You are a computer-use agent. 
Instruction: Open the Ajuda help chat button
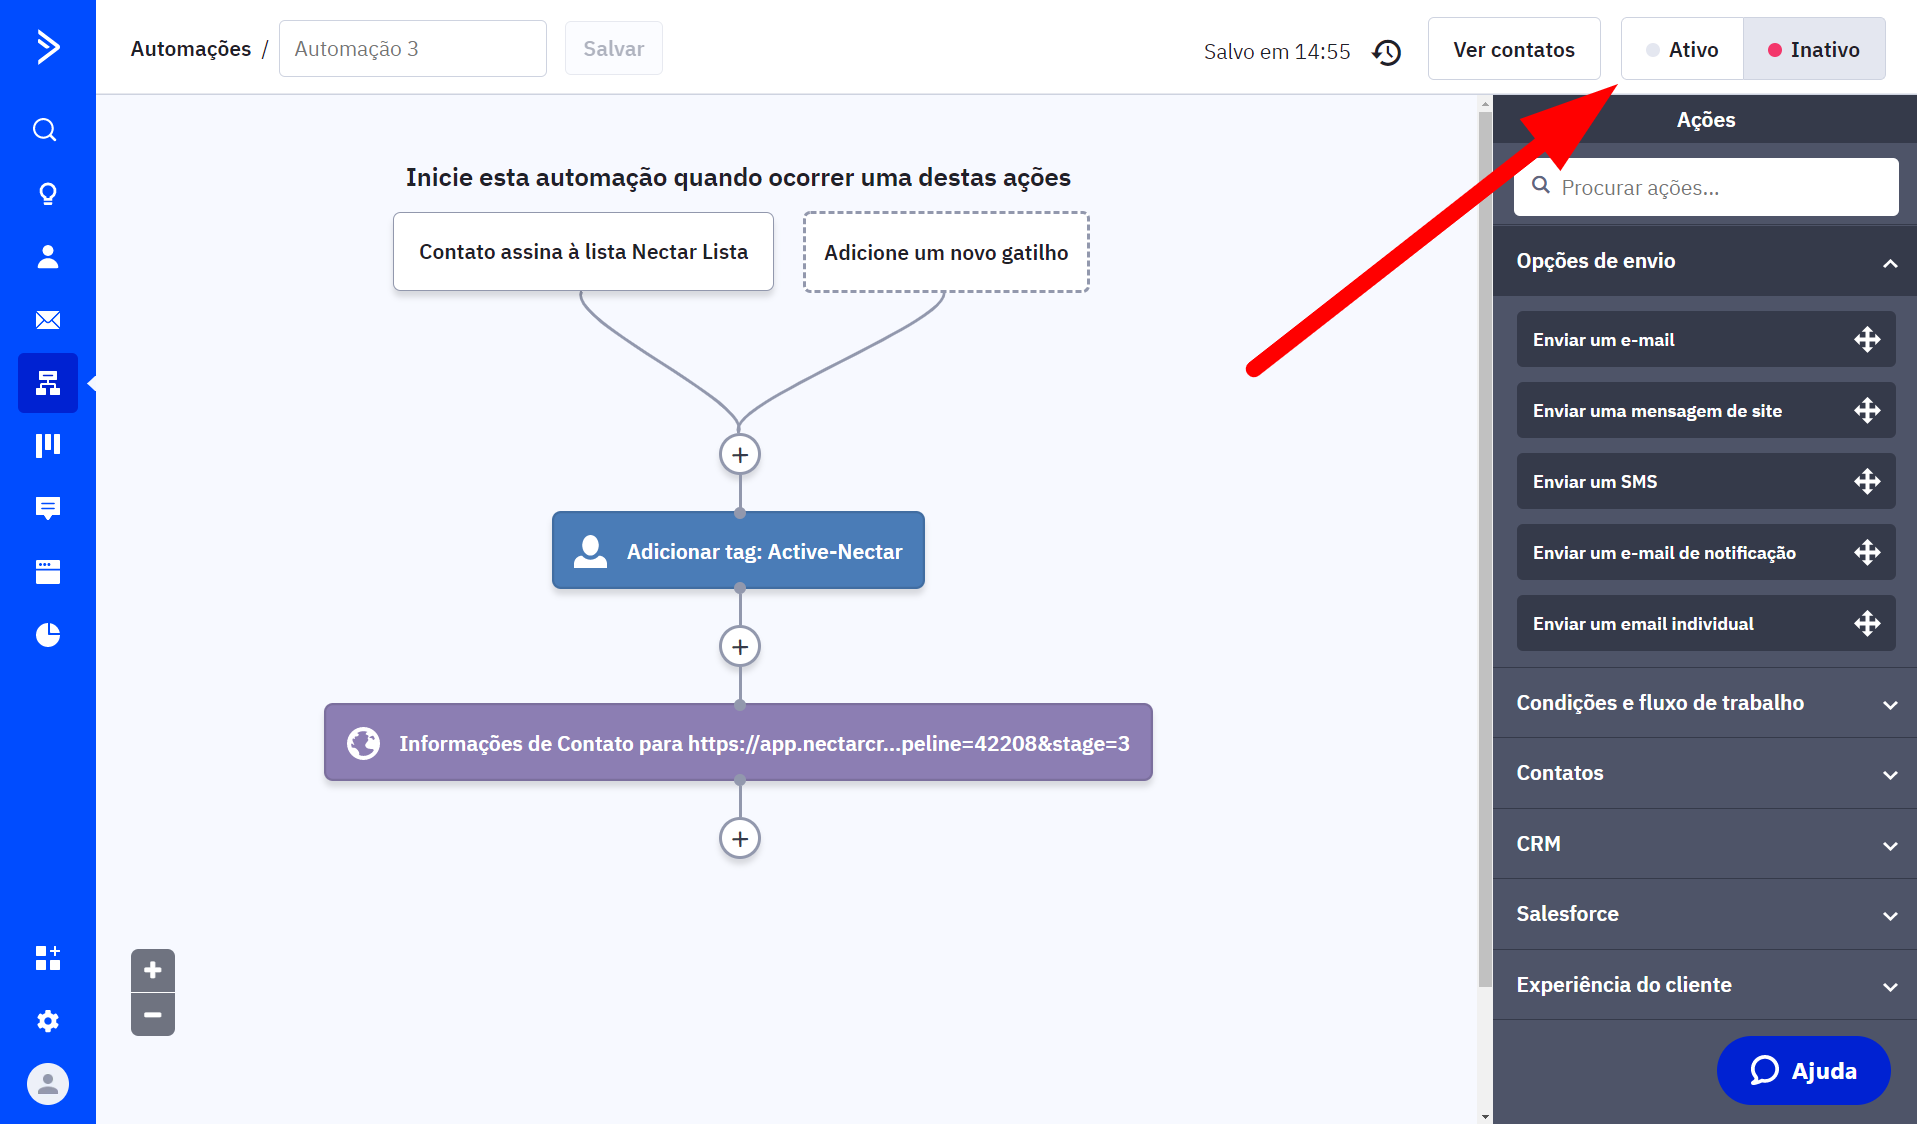pyautogui.click(x=1803, y=1070)
